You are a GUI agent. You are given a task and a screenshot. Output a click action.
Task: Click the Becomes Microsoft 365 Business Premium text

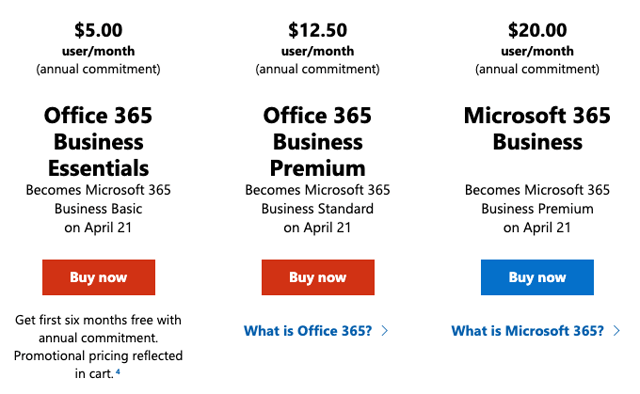[x=537, y=209]
